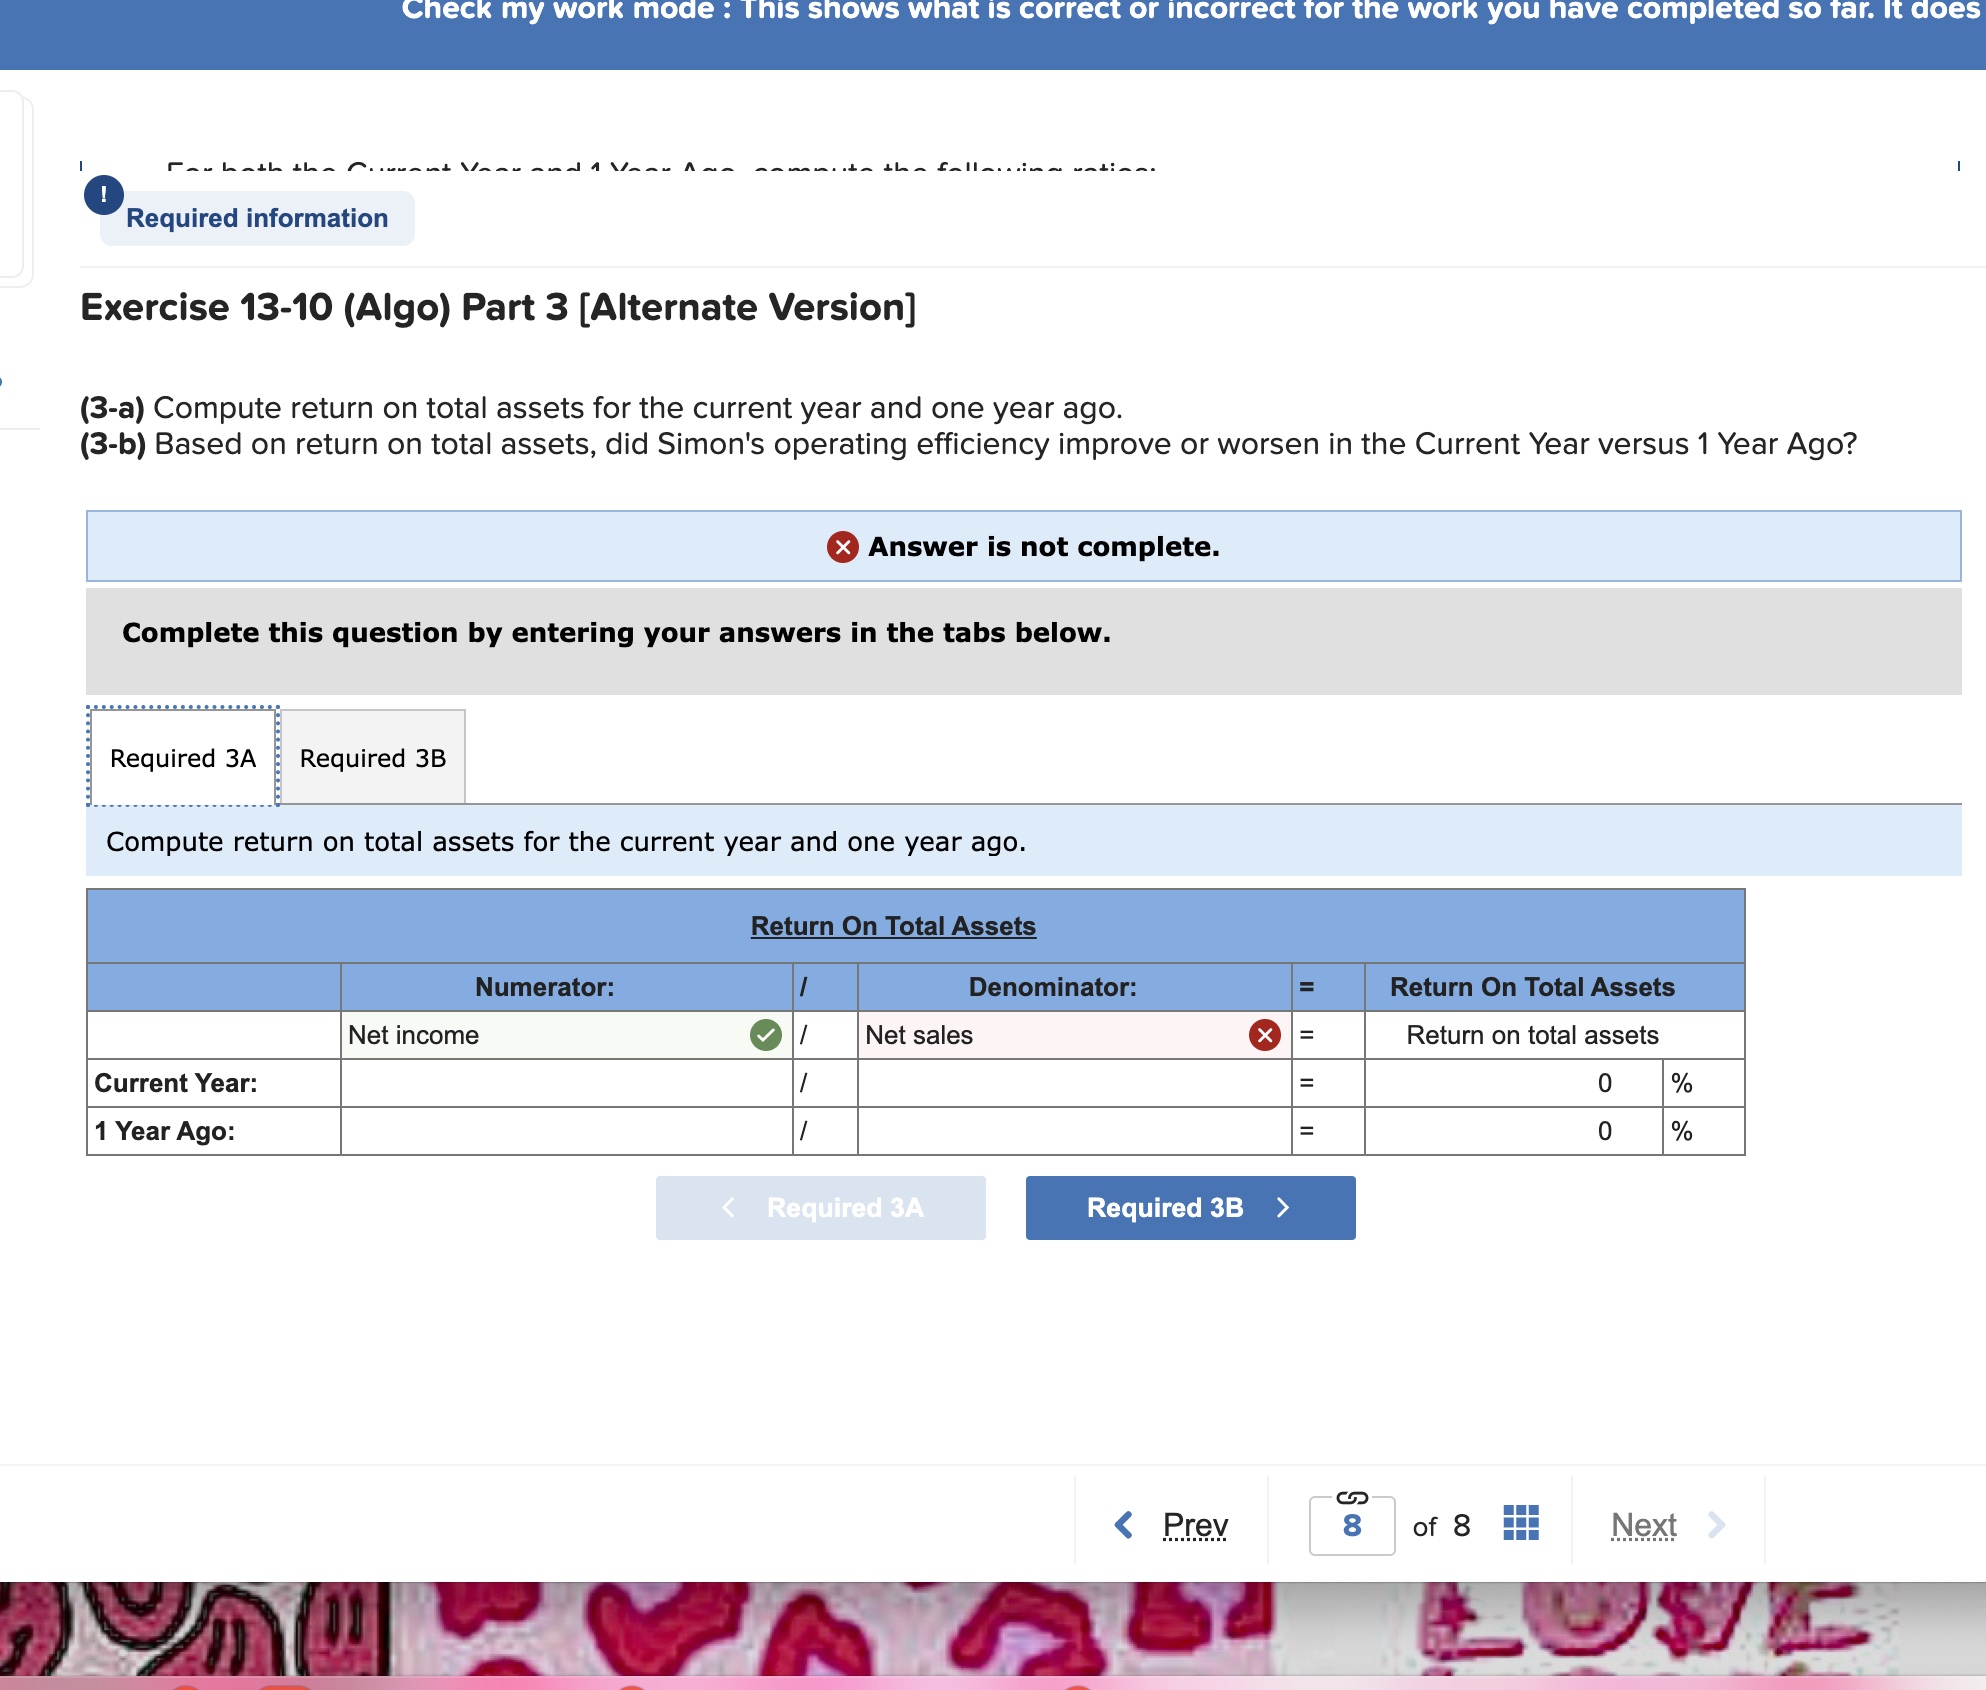Click the 1 Year Ago denominator input cell
This screenshot has width=1986, height=1690.
coord(1070,1131)
